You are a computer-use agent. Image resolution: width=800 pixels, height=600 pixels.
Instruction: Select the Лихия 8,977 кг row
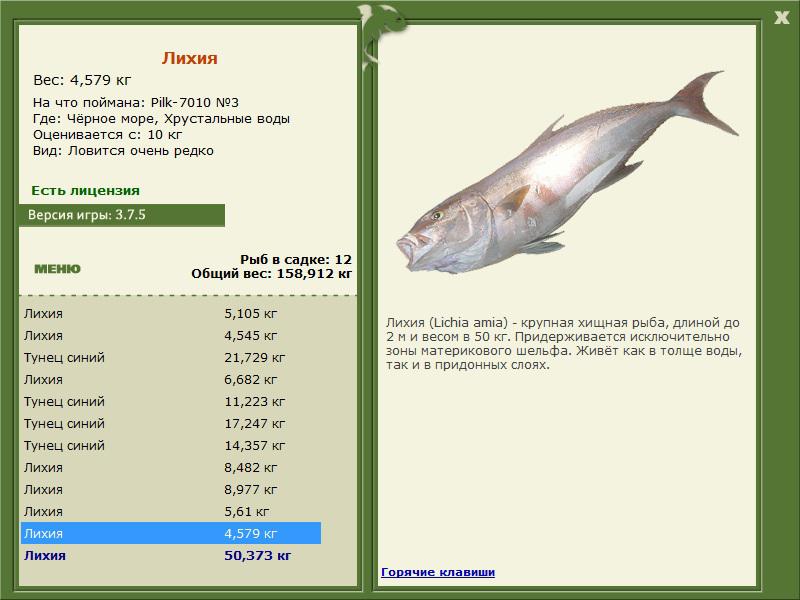point(171,489)
